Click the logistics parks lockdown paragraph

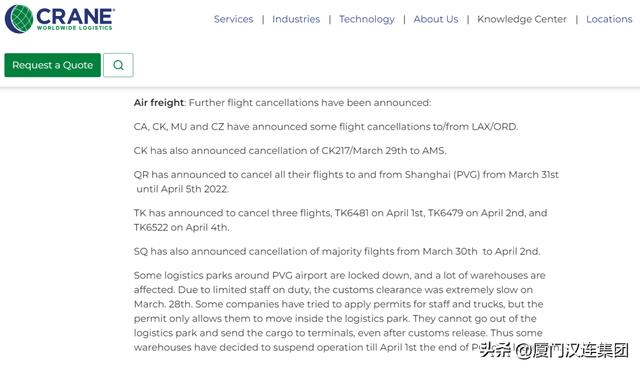tap(340, 311)
